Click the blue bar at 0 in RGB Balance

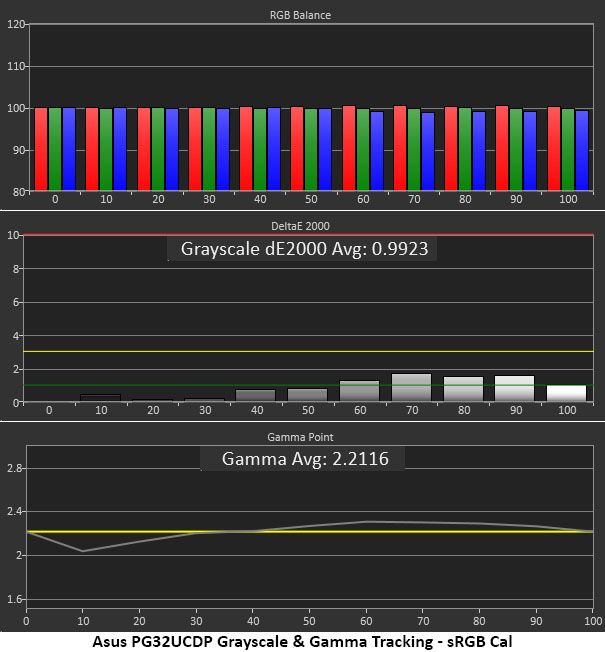[x=69, y=149]
